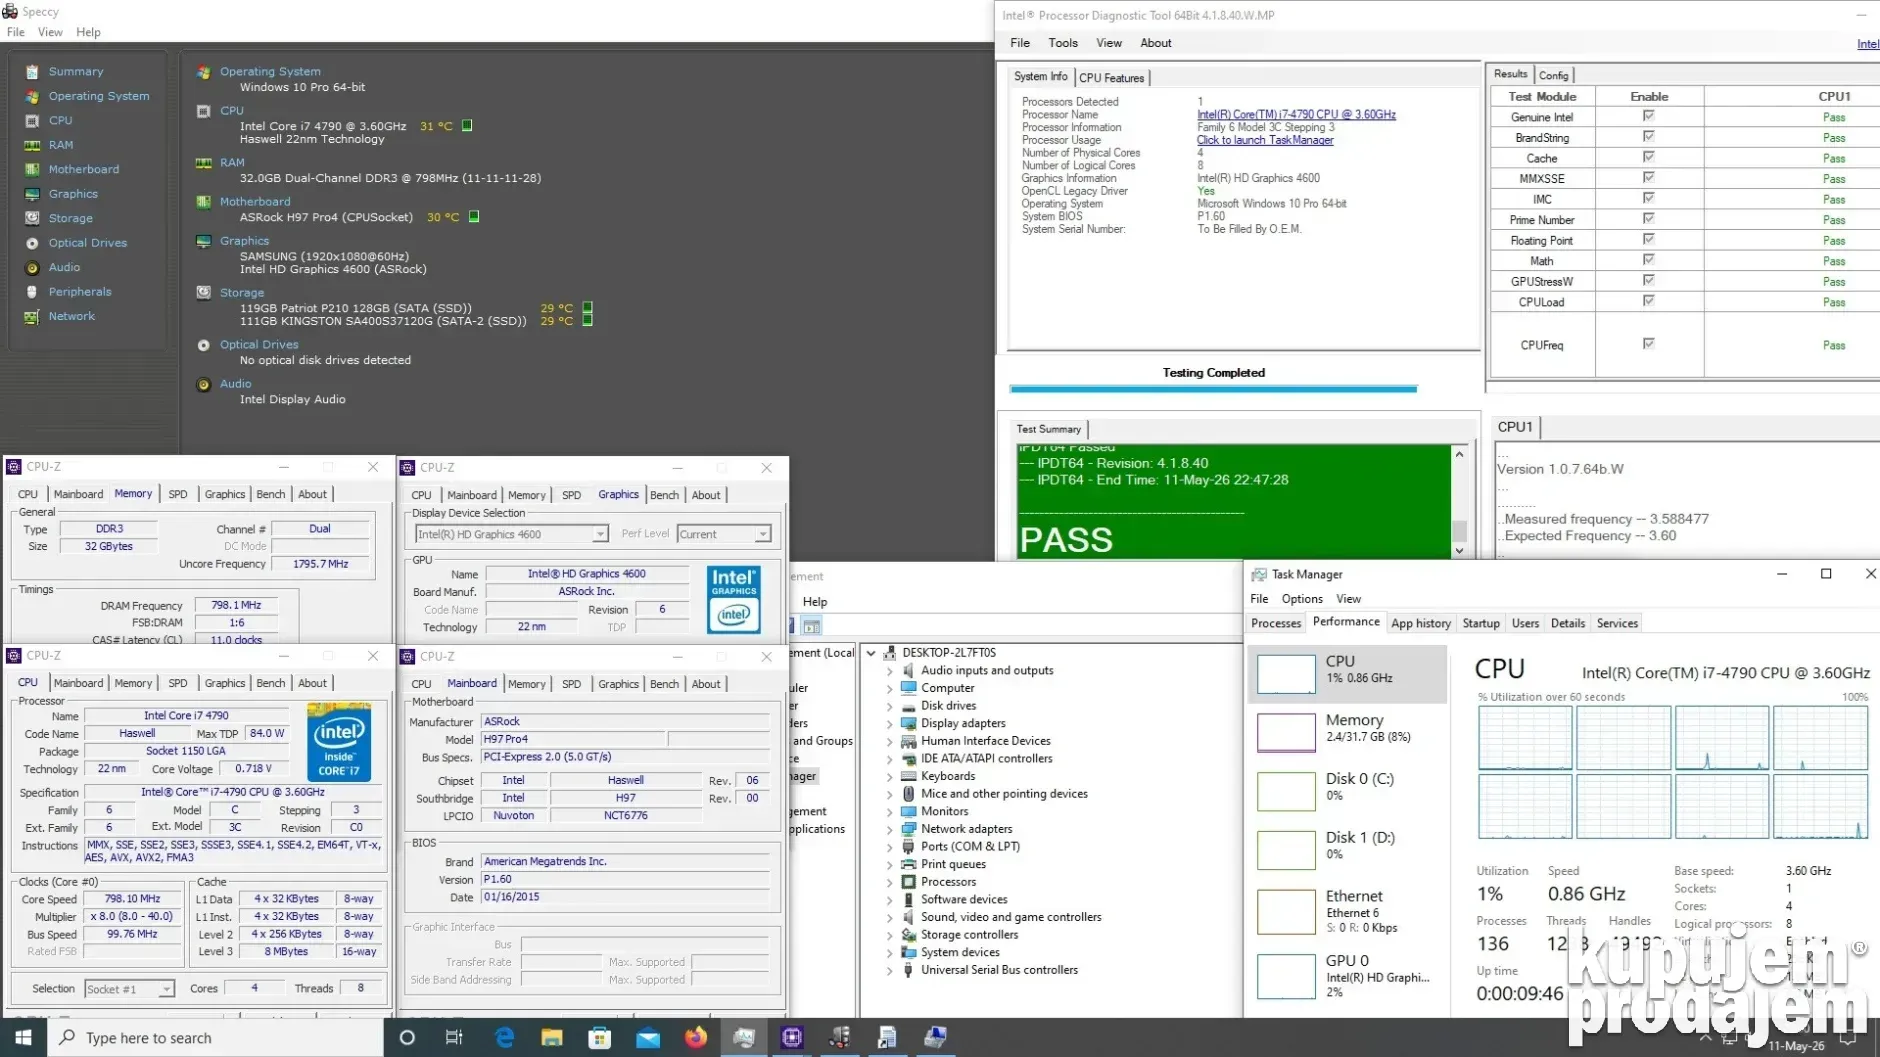Expand the Processors device node
Viewport: 1880px width, 1057px height.
890,882
